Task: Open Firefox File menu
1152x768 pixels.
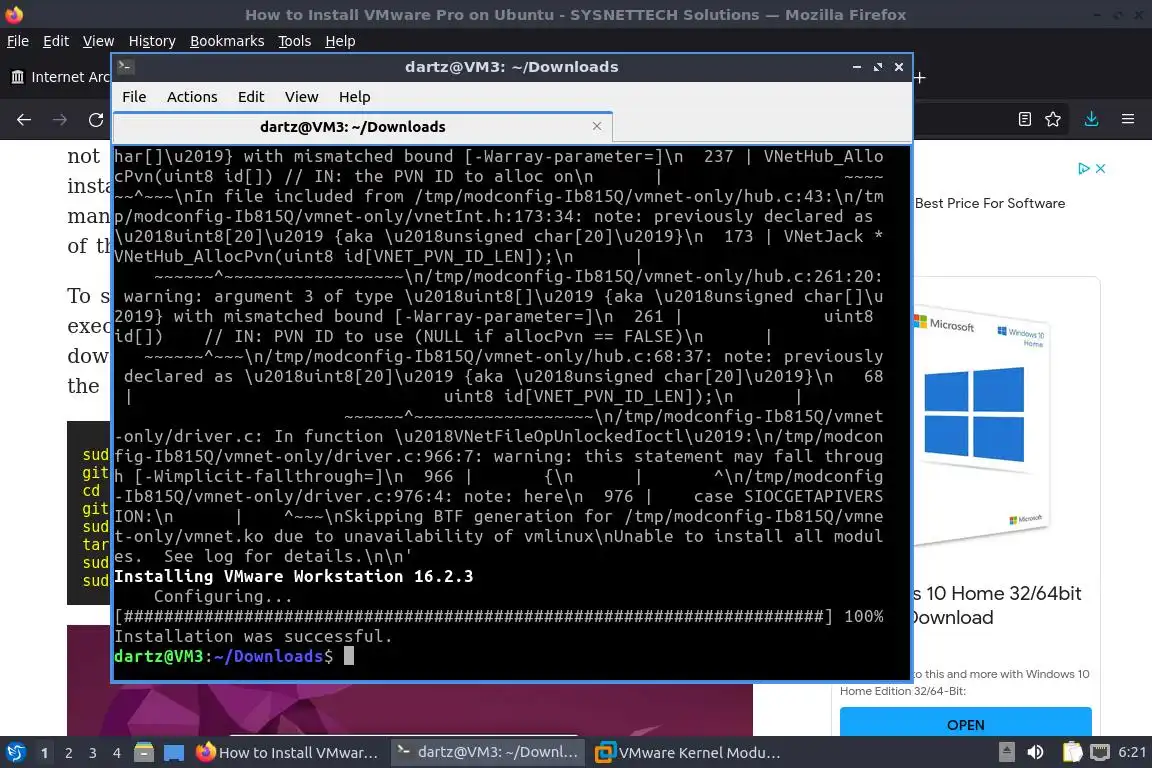Action: [18, 41]
